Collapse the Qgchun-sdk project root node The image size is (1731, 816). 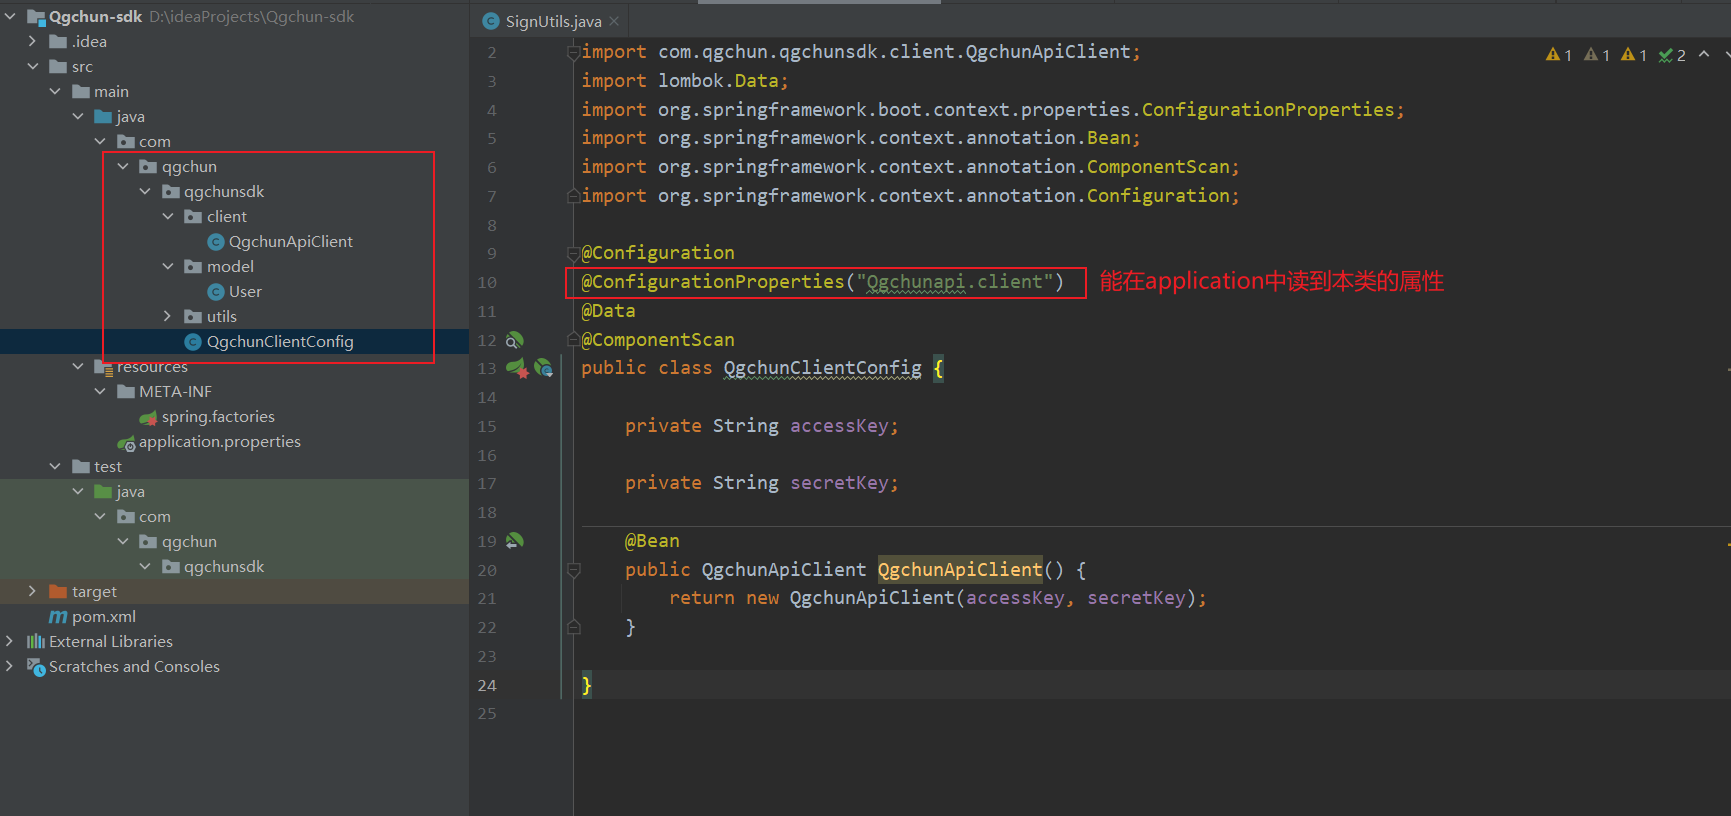(10, 17)
